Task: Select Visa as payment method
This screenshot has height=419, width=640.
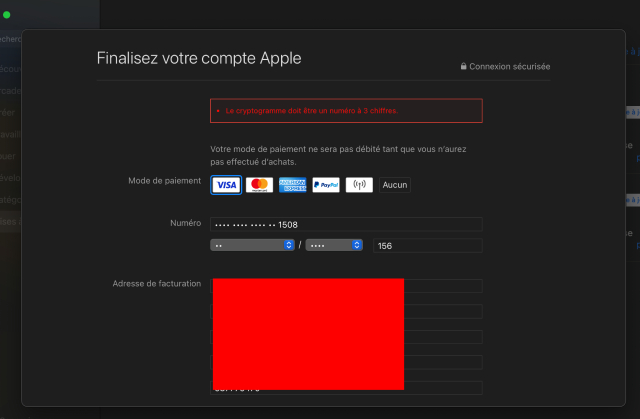Action: tap(226, 185)
